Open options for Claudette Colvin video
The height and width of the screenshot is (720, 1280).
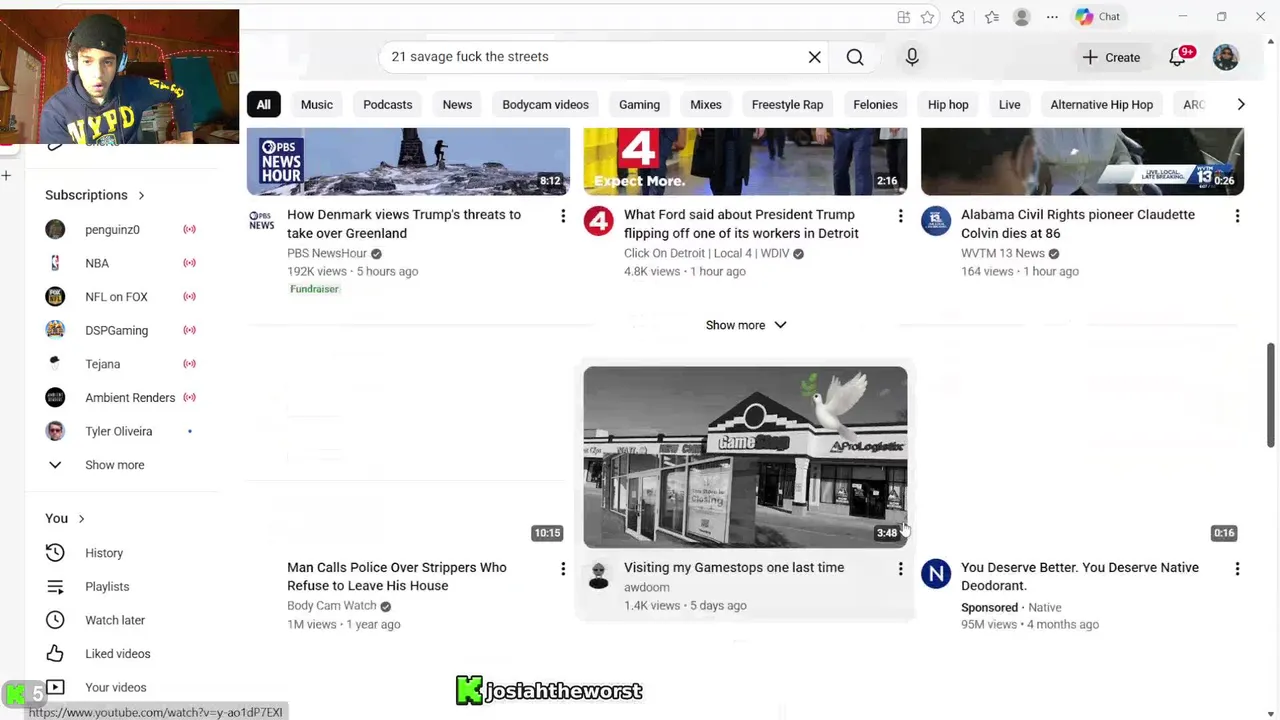(1237, 216)
